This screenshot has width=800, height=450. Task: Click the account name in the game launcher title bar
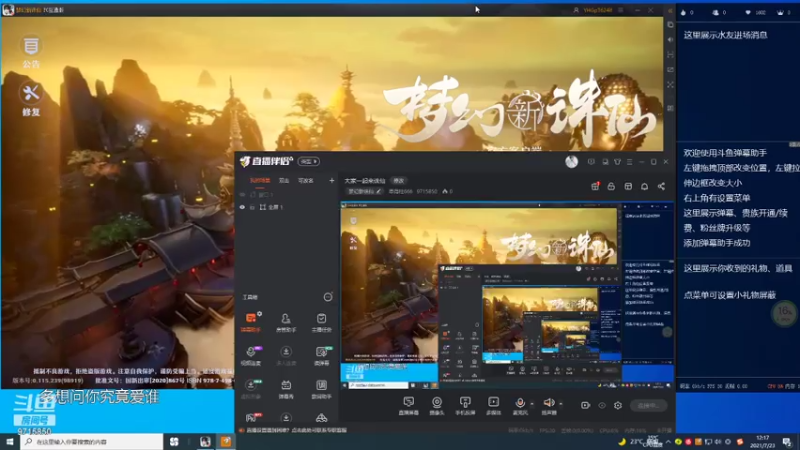coord(597,10)
